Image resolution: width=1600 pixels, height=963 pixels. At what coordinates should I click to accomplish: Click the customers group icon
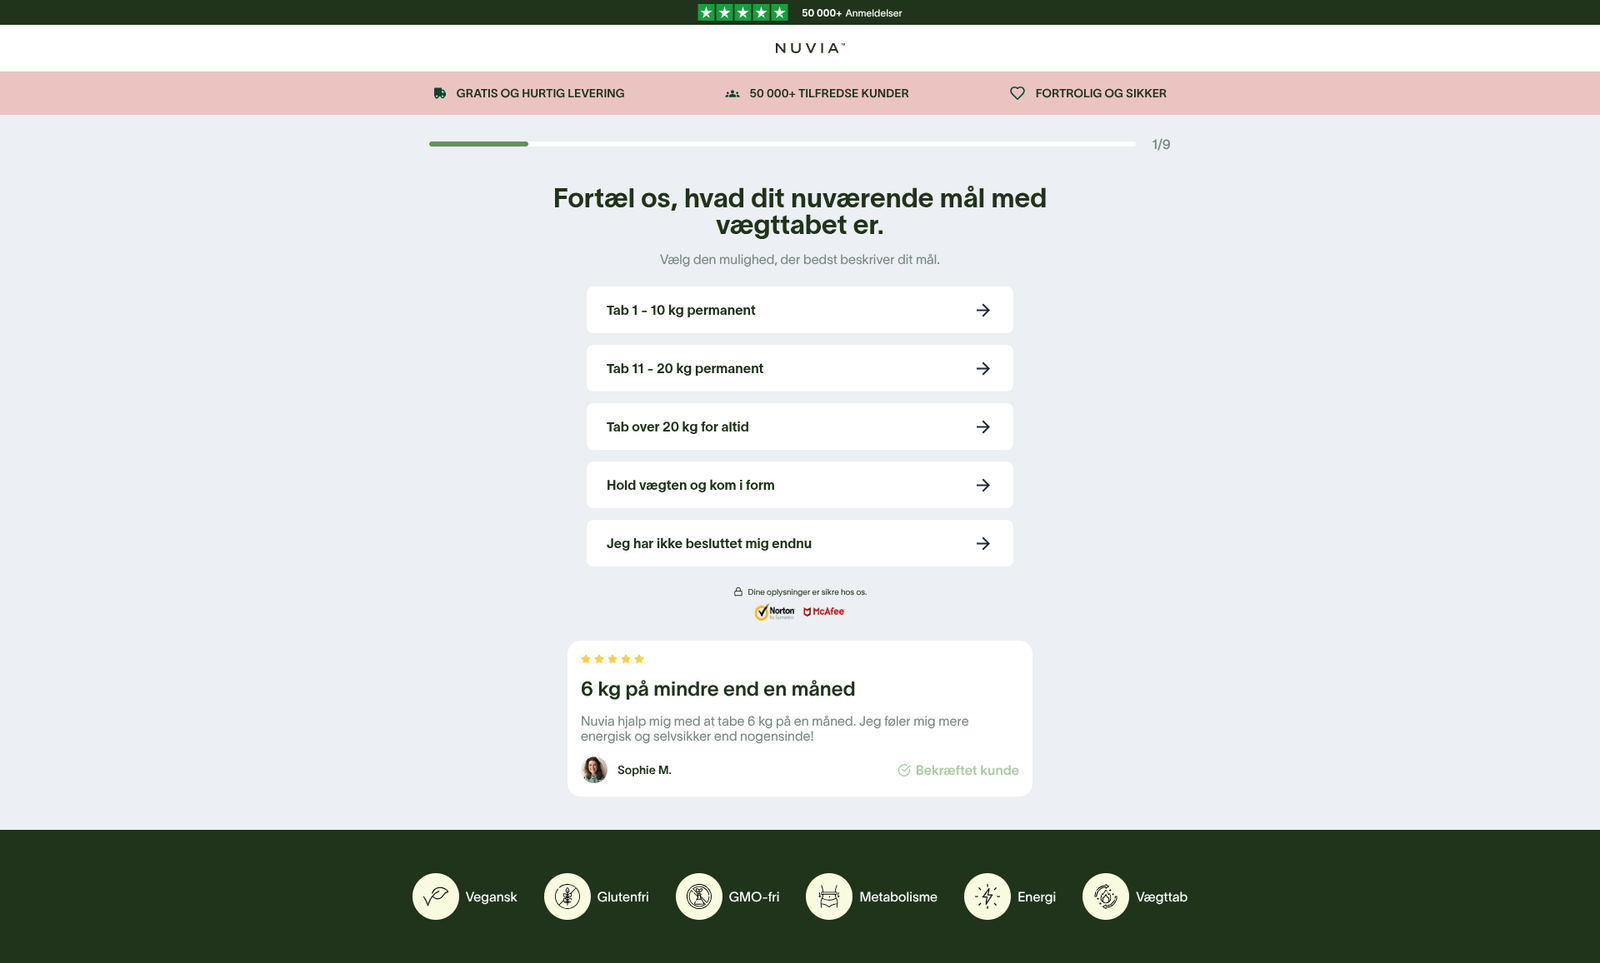click(732, 93)
